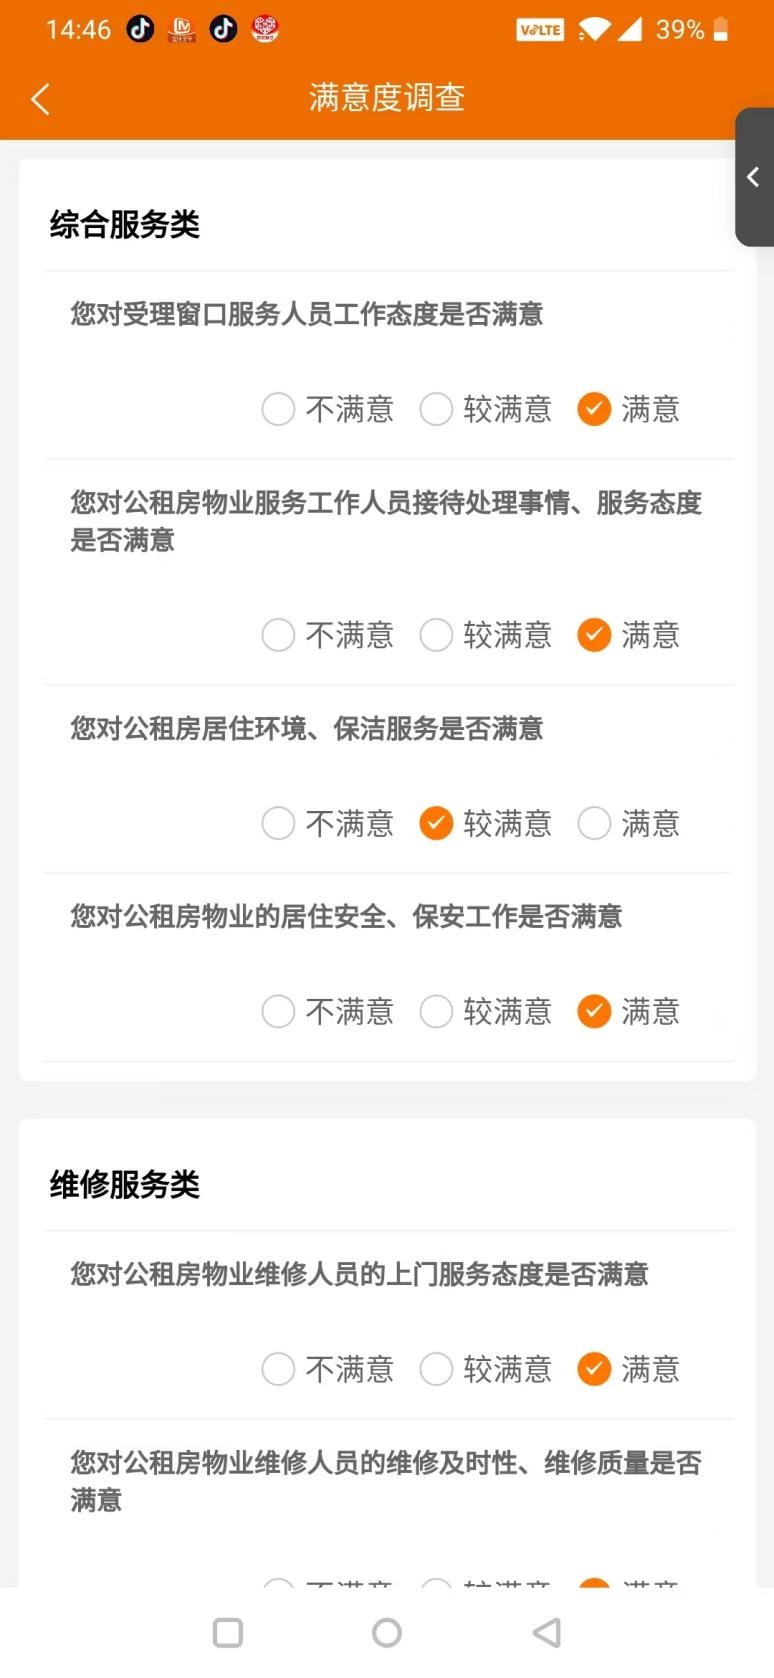Select 较满意 for 受理窗口服务人员工作态度
This screenshot has width=774, height=1678.
click(x=436, y=409)
